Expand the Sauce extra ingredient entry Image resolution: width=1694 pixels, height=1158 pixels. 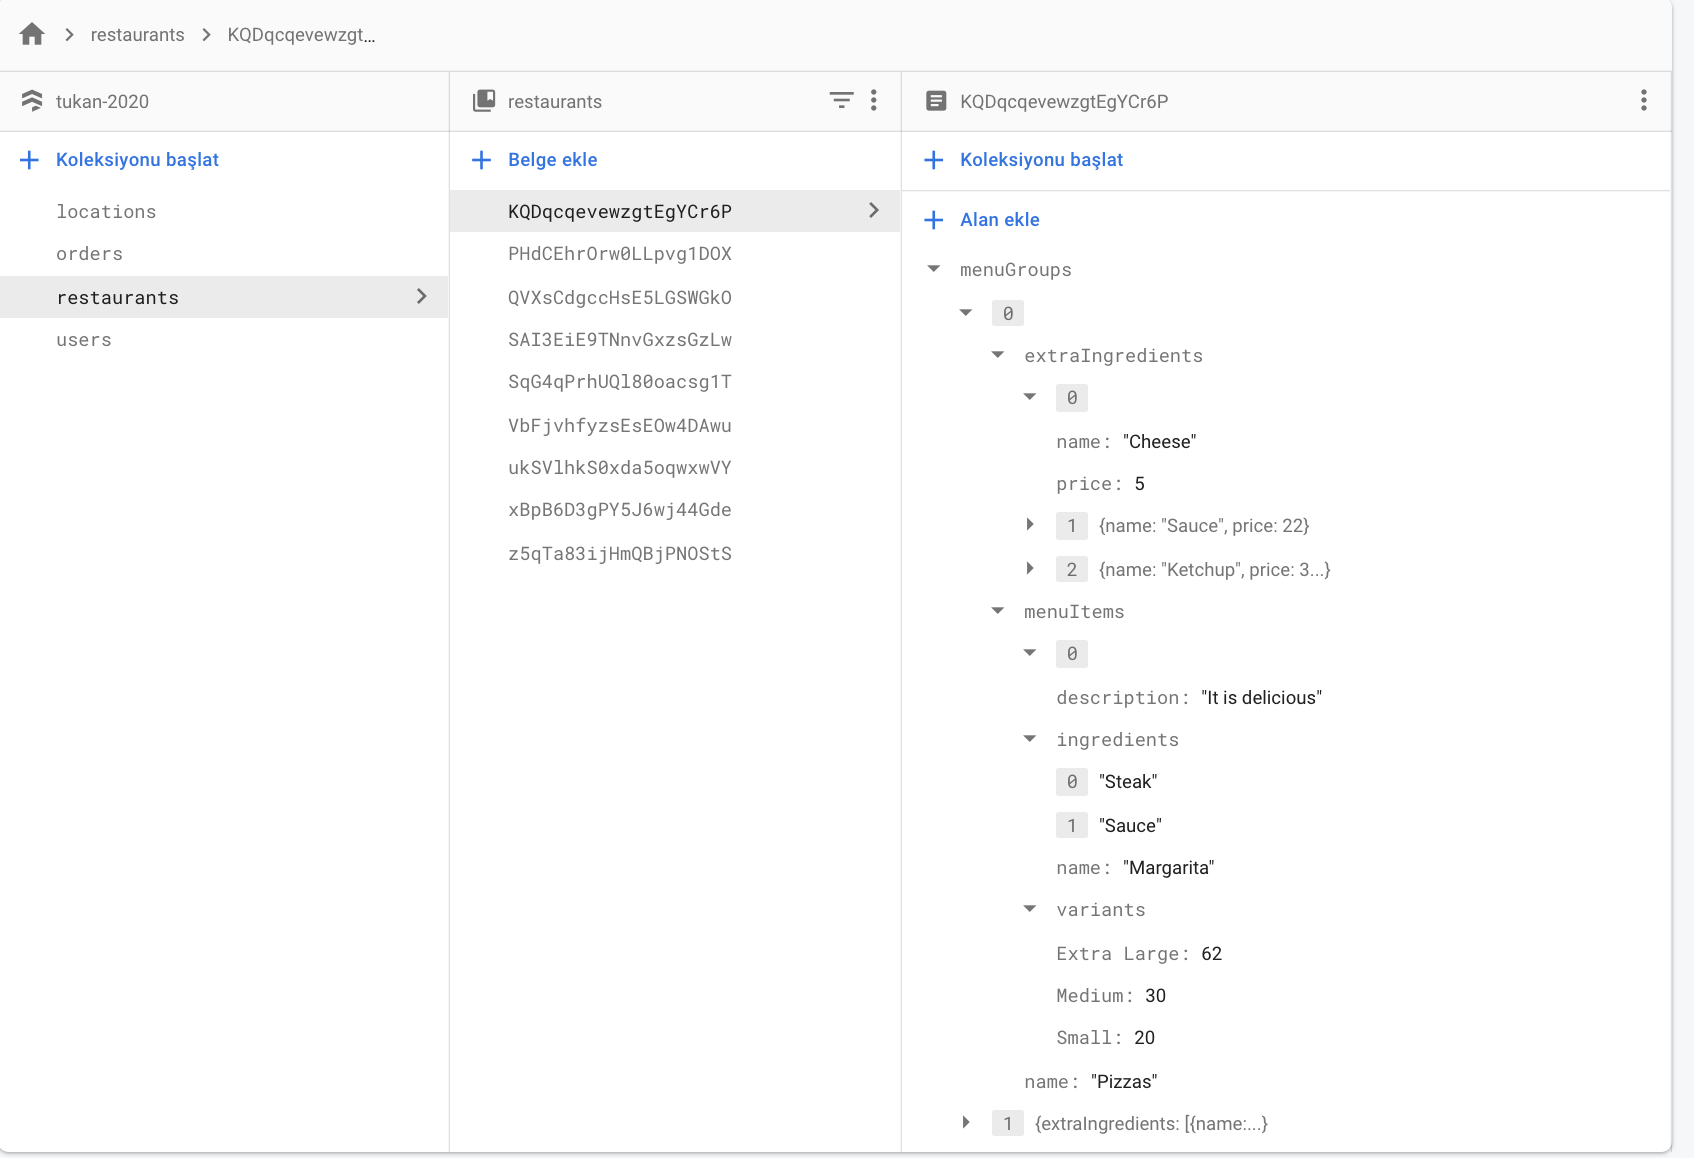coord(1030,525)
